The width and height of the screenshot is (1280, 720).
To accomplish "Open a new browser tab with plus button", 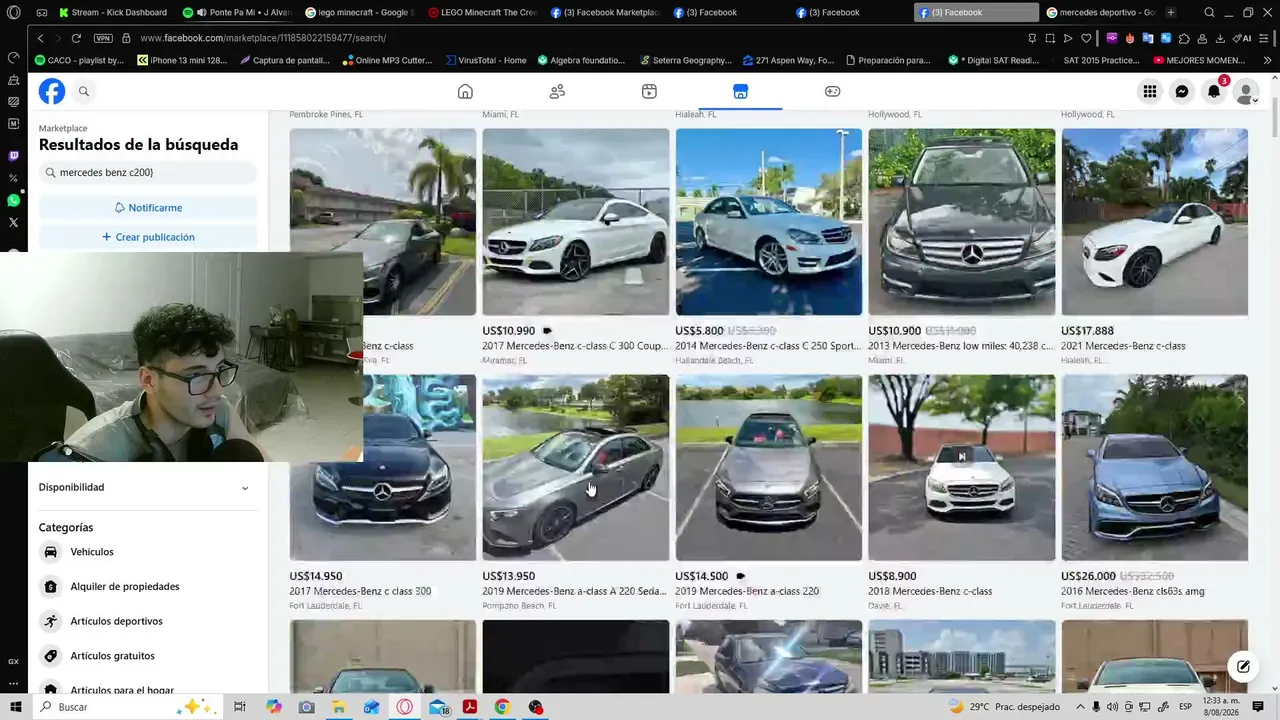I will coord(1171,13).
